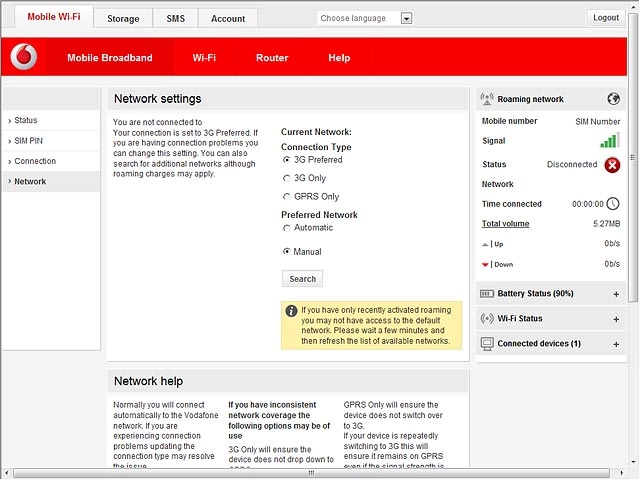The width and height of the screenshot is (640, 480).
Task: Open the Router menu
Action: (x=272, y=58)
